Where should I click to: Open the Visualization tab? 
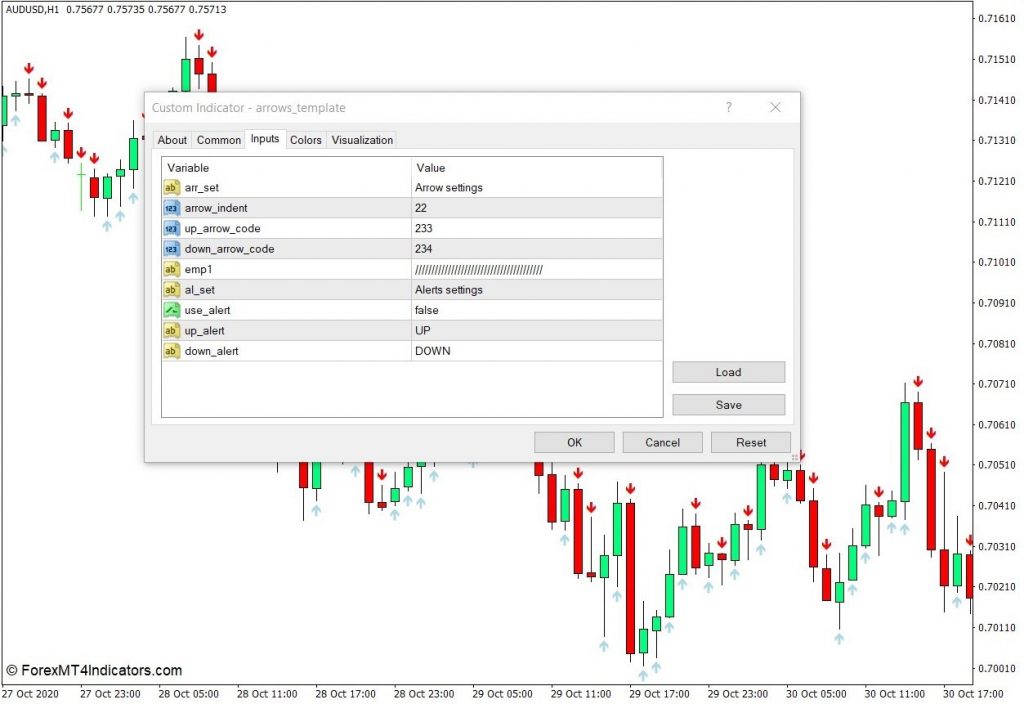(362, 140)
